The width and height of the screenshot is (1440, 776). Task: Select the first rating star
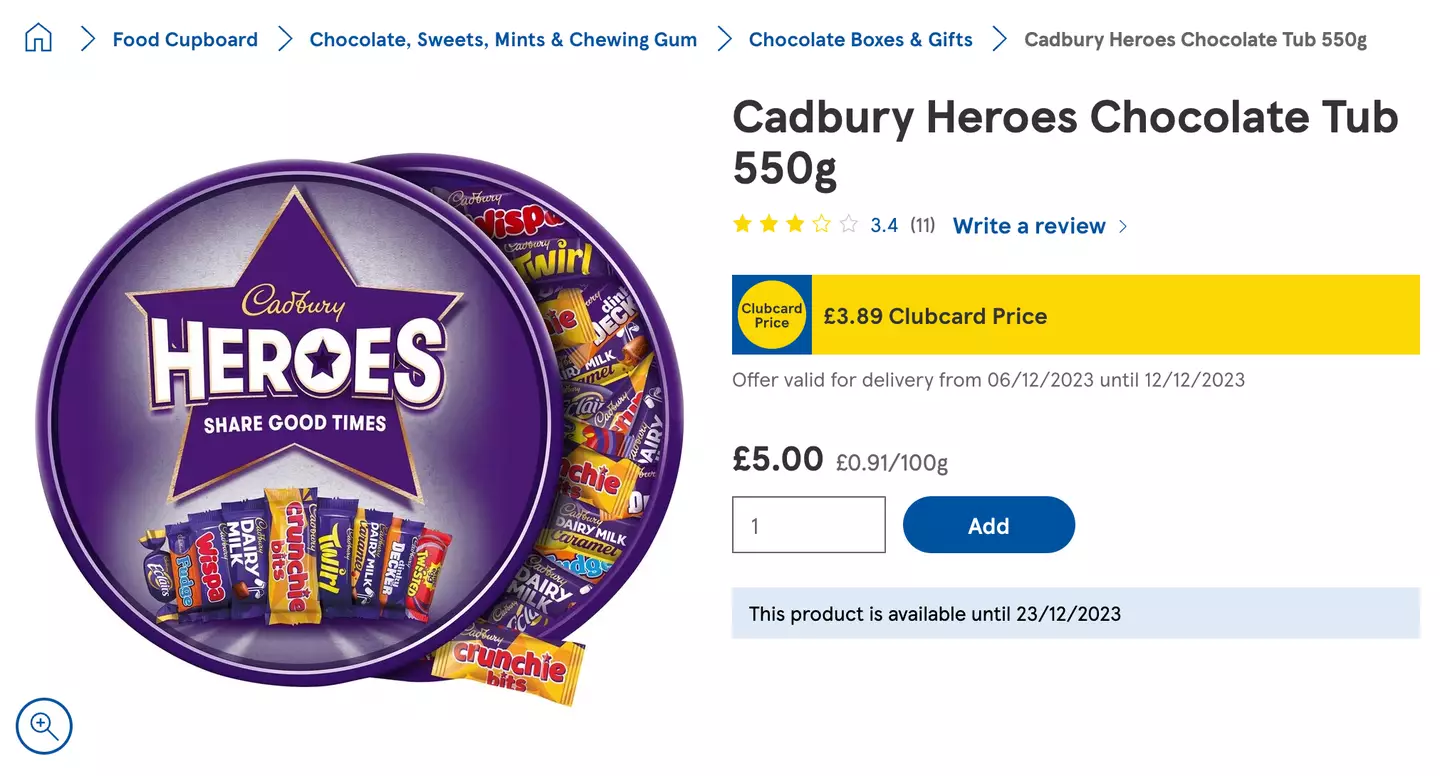[742, 224]
